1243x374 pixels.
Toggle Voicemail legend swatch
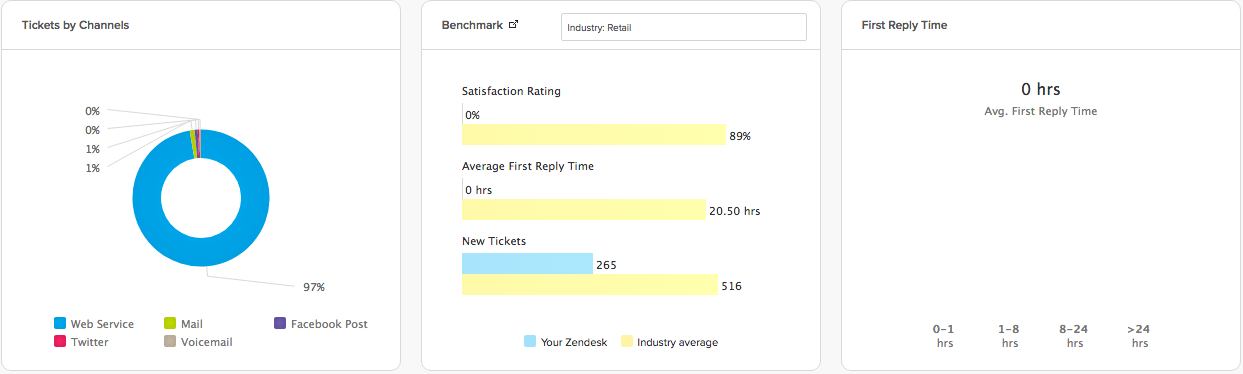[x=170, y=342]
